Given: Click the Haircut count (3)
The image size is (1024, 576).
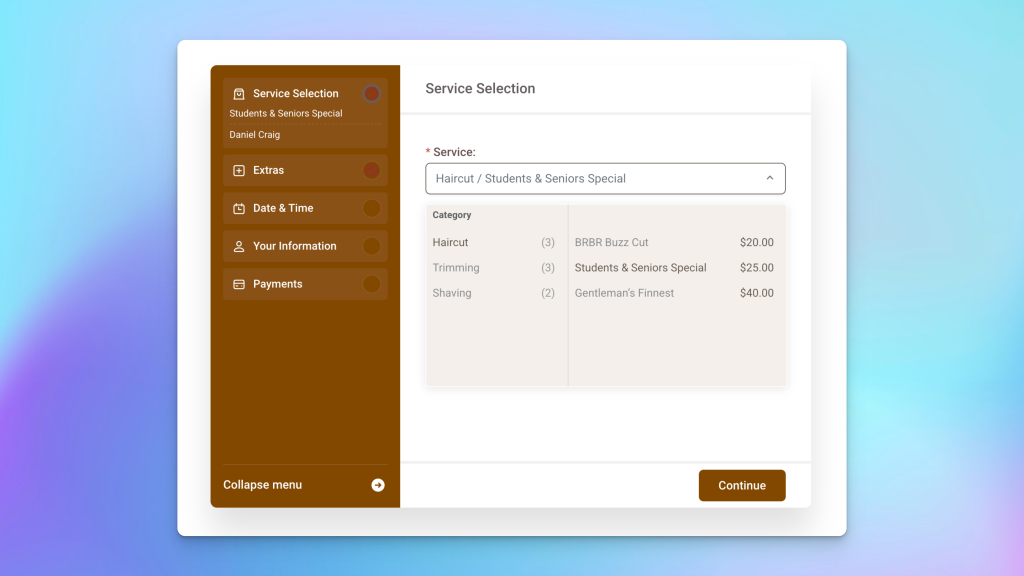Looking at the screenshot, I should pos(548,242).
